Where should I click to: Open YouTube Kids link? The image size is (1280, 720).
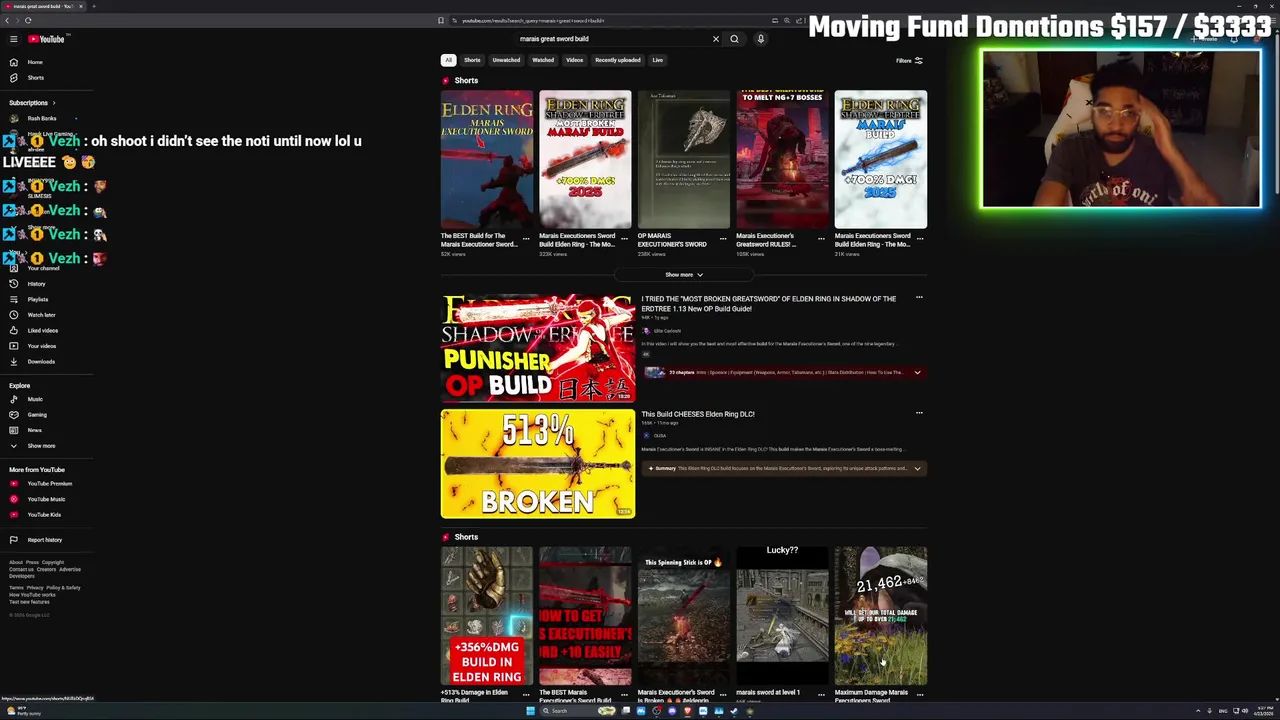pos(44,515)
